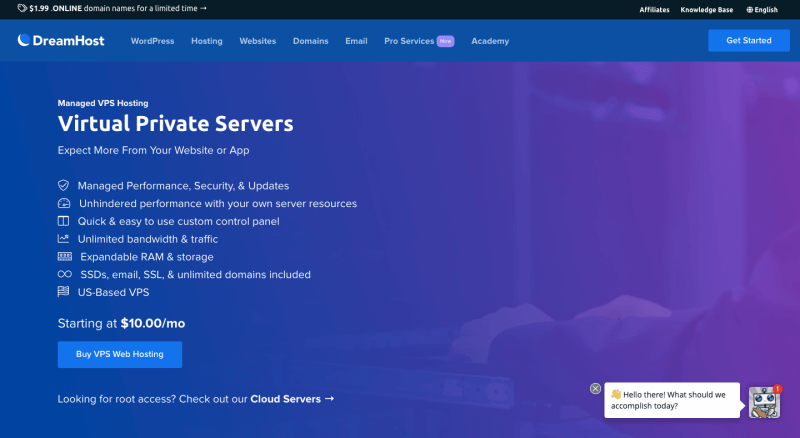The height and width of the screenshot is (438, 800).
Task: Open the Pro Services menu
Action: click(x=409, y=41)
